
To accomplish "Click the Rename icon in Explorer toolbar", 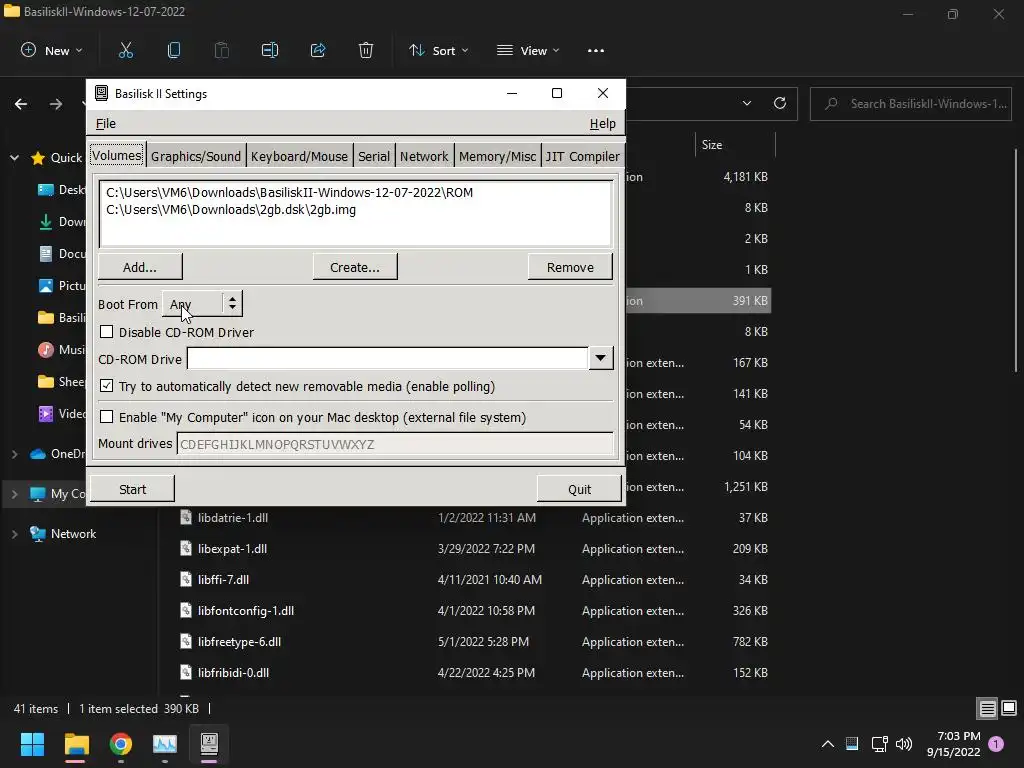I will [x=270, y=50].
